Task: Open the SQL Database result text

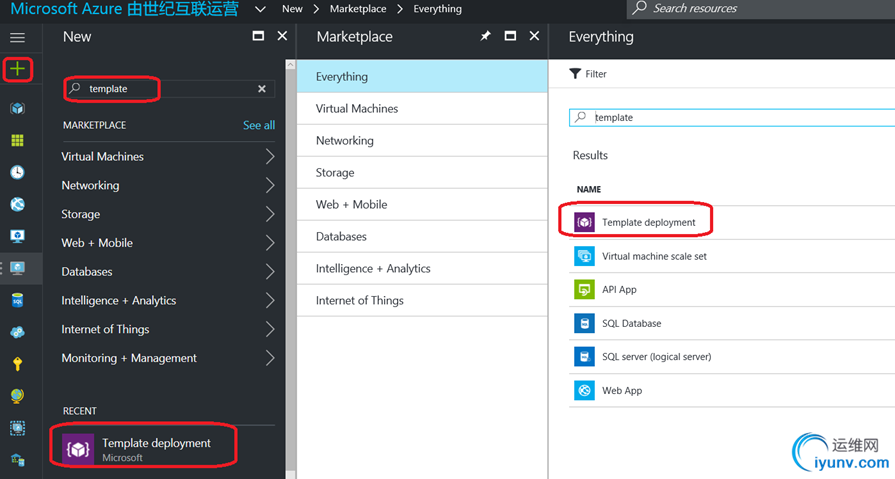Action: click(x=631, y=323)
